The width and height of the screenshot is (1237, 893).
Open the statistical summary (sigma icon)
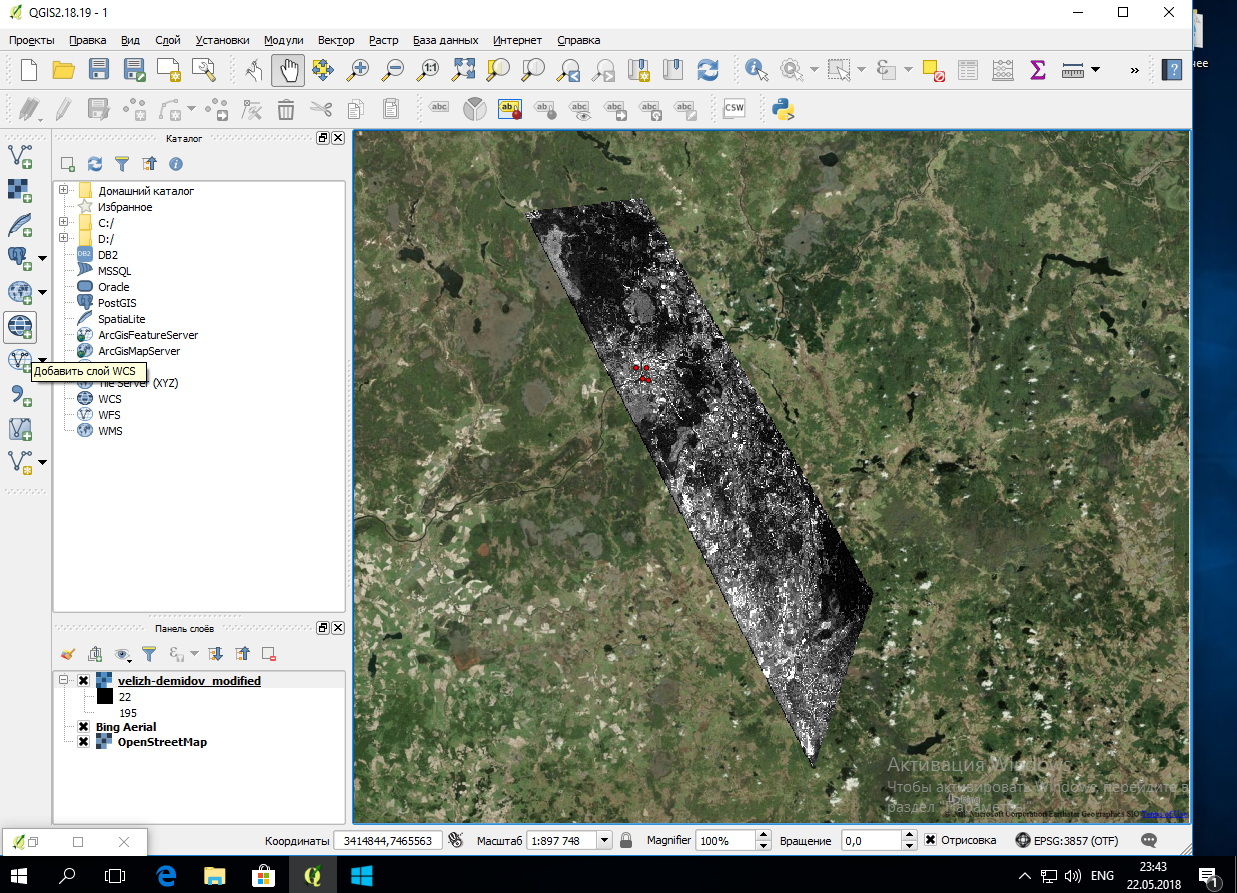click(1037, 70)
